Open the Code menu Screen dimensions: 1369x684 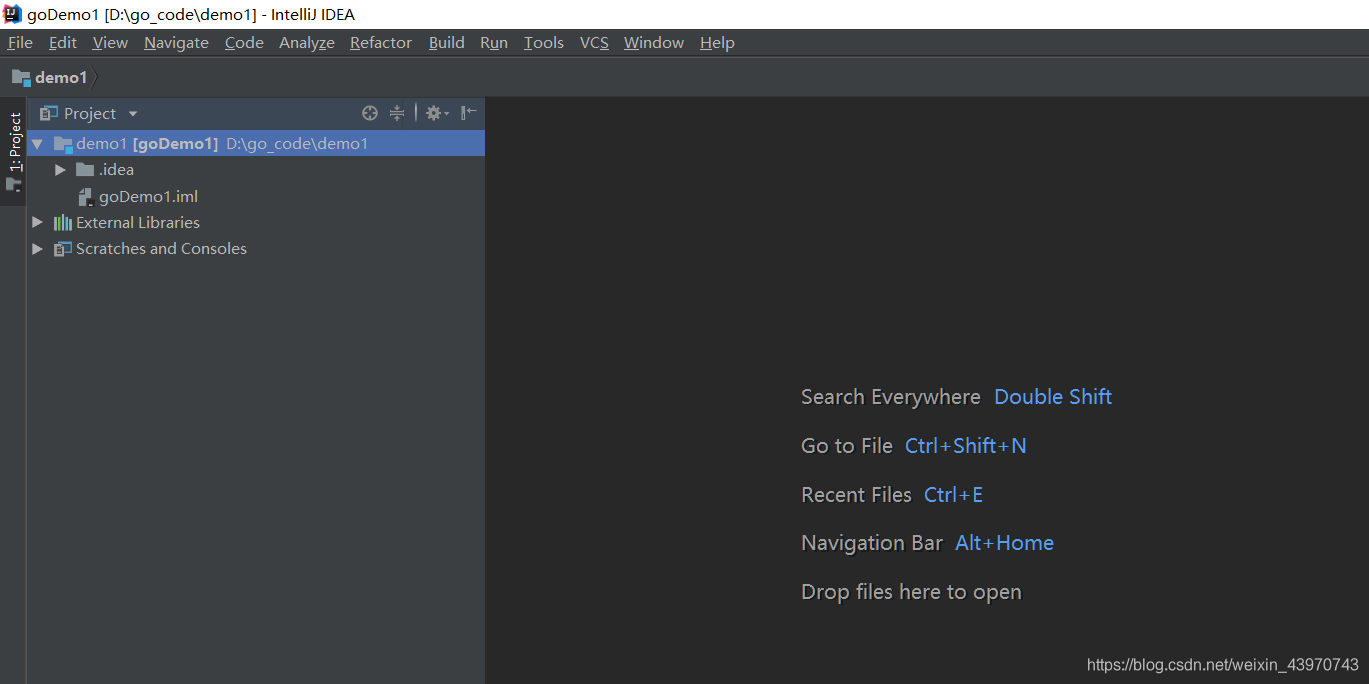point(244,42)
